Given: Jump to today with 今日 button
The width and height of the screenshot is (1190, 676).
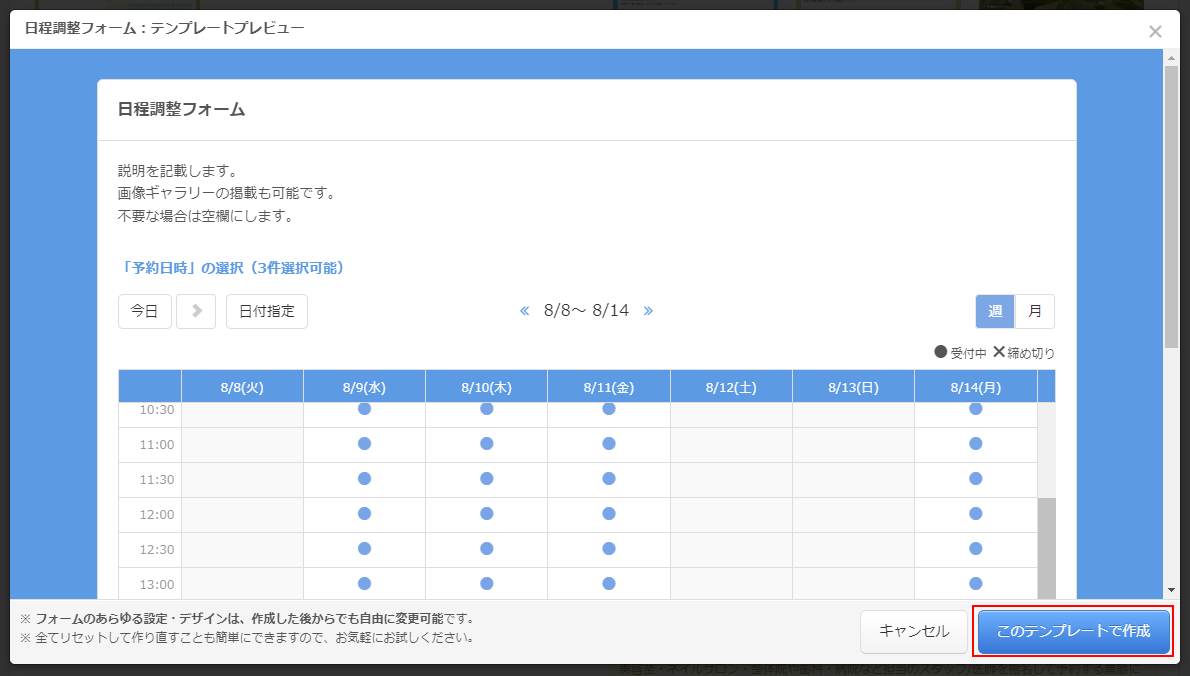Looking at the screenshot, I should click(145, 311).
